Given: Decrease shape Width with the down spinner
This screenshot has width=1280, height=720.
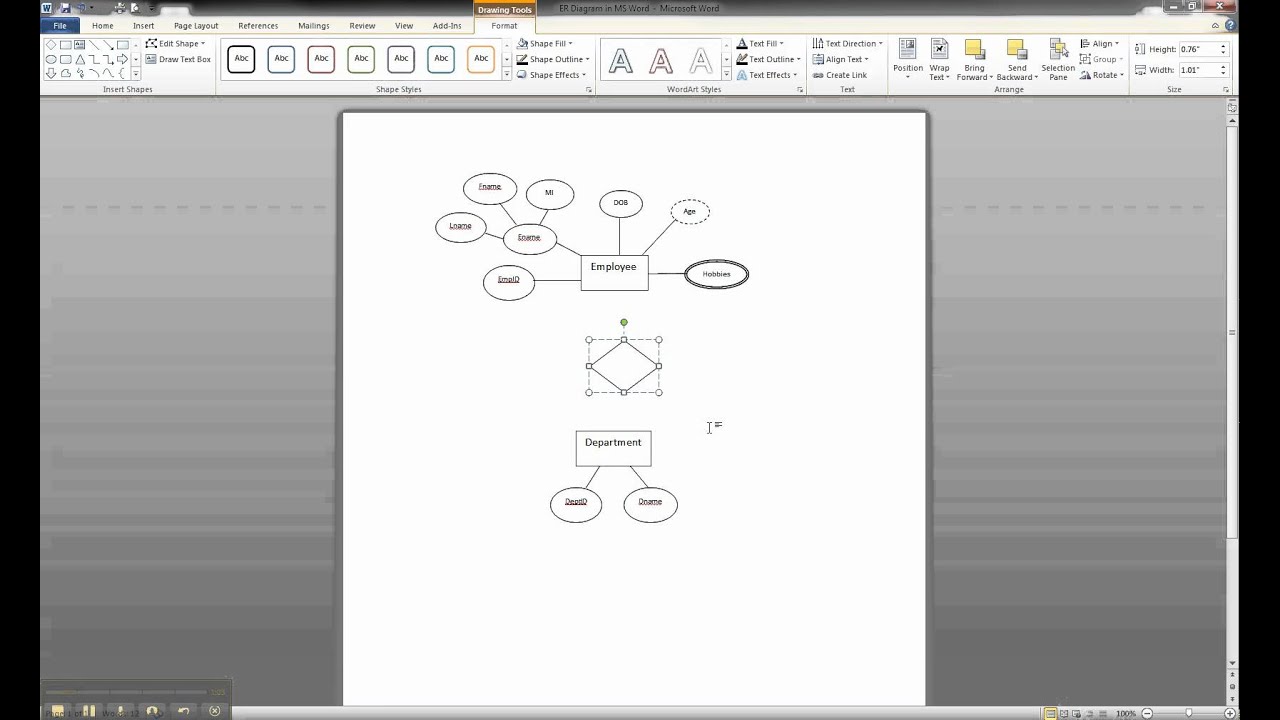Looking at the screenshot, I should [1223, 74].
